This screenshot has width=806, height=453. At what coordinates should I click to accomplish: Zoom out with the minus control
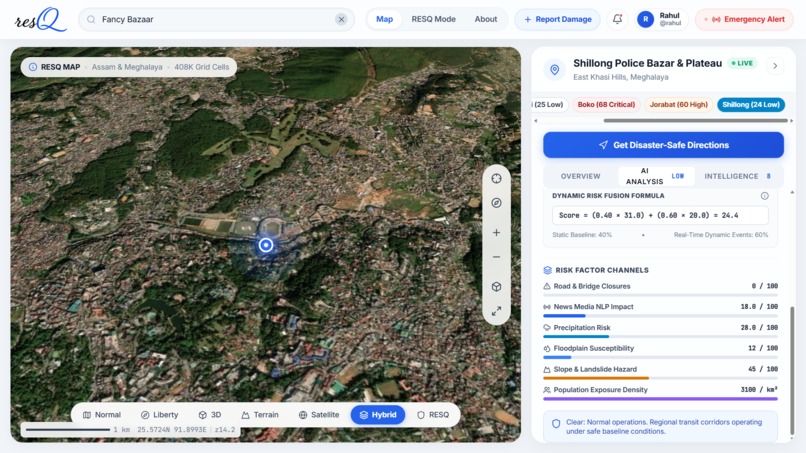496,257
